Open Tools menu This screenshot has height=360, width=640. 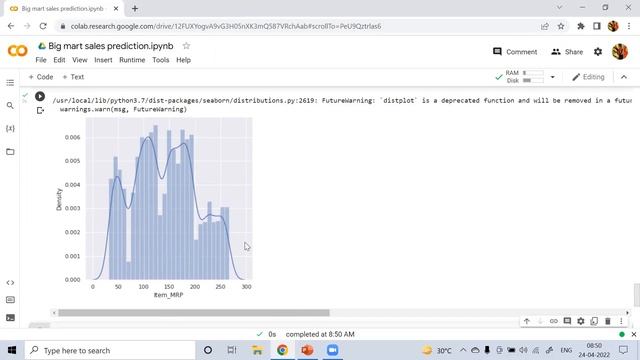click(x=161, y=60)
